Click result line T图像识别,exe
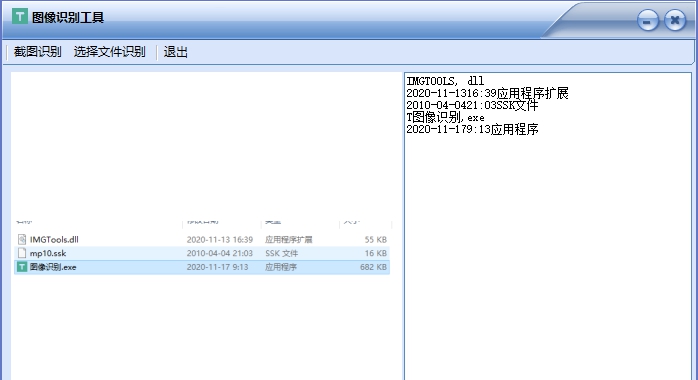Screen dimensions: 698x380 [x=445, y=117]
